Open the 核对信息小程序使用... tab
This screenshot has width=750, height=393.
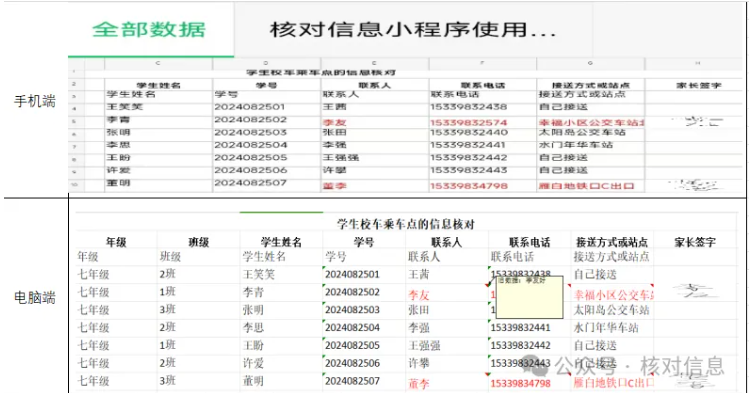(x=413, y=30)
